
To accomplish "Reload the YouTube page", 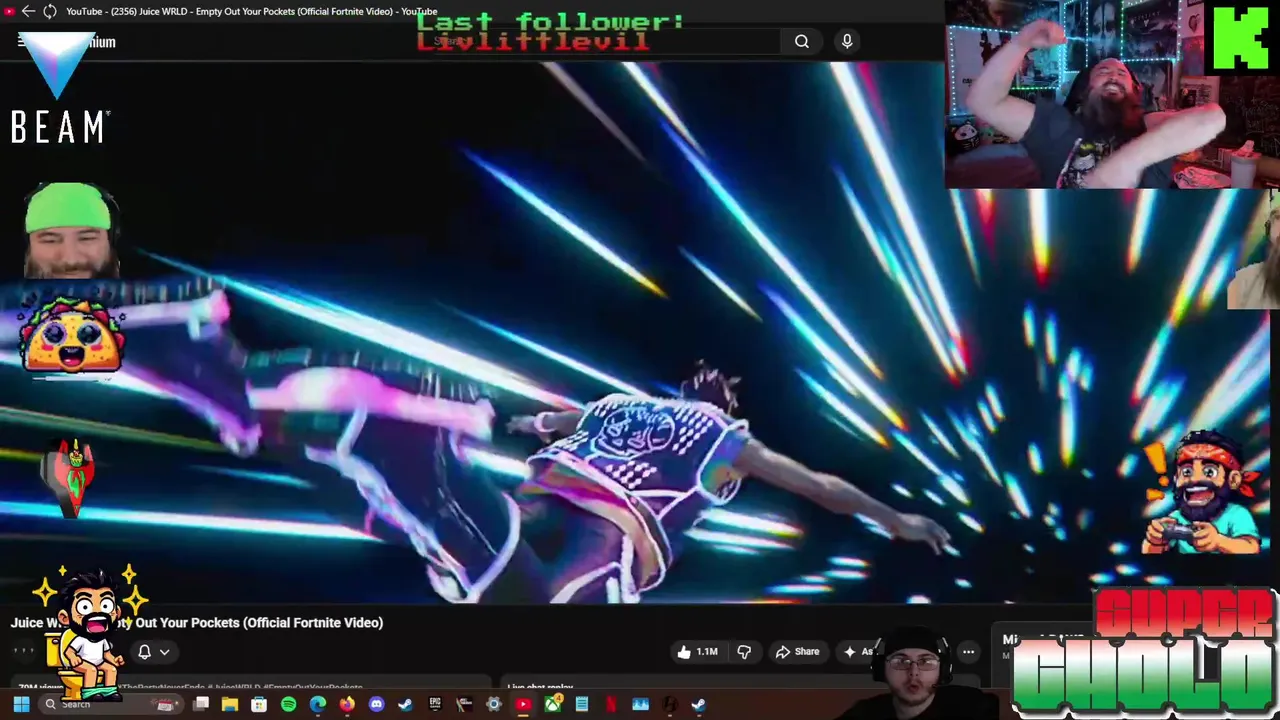I will (x=49, y=11).
